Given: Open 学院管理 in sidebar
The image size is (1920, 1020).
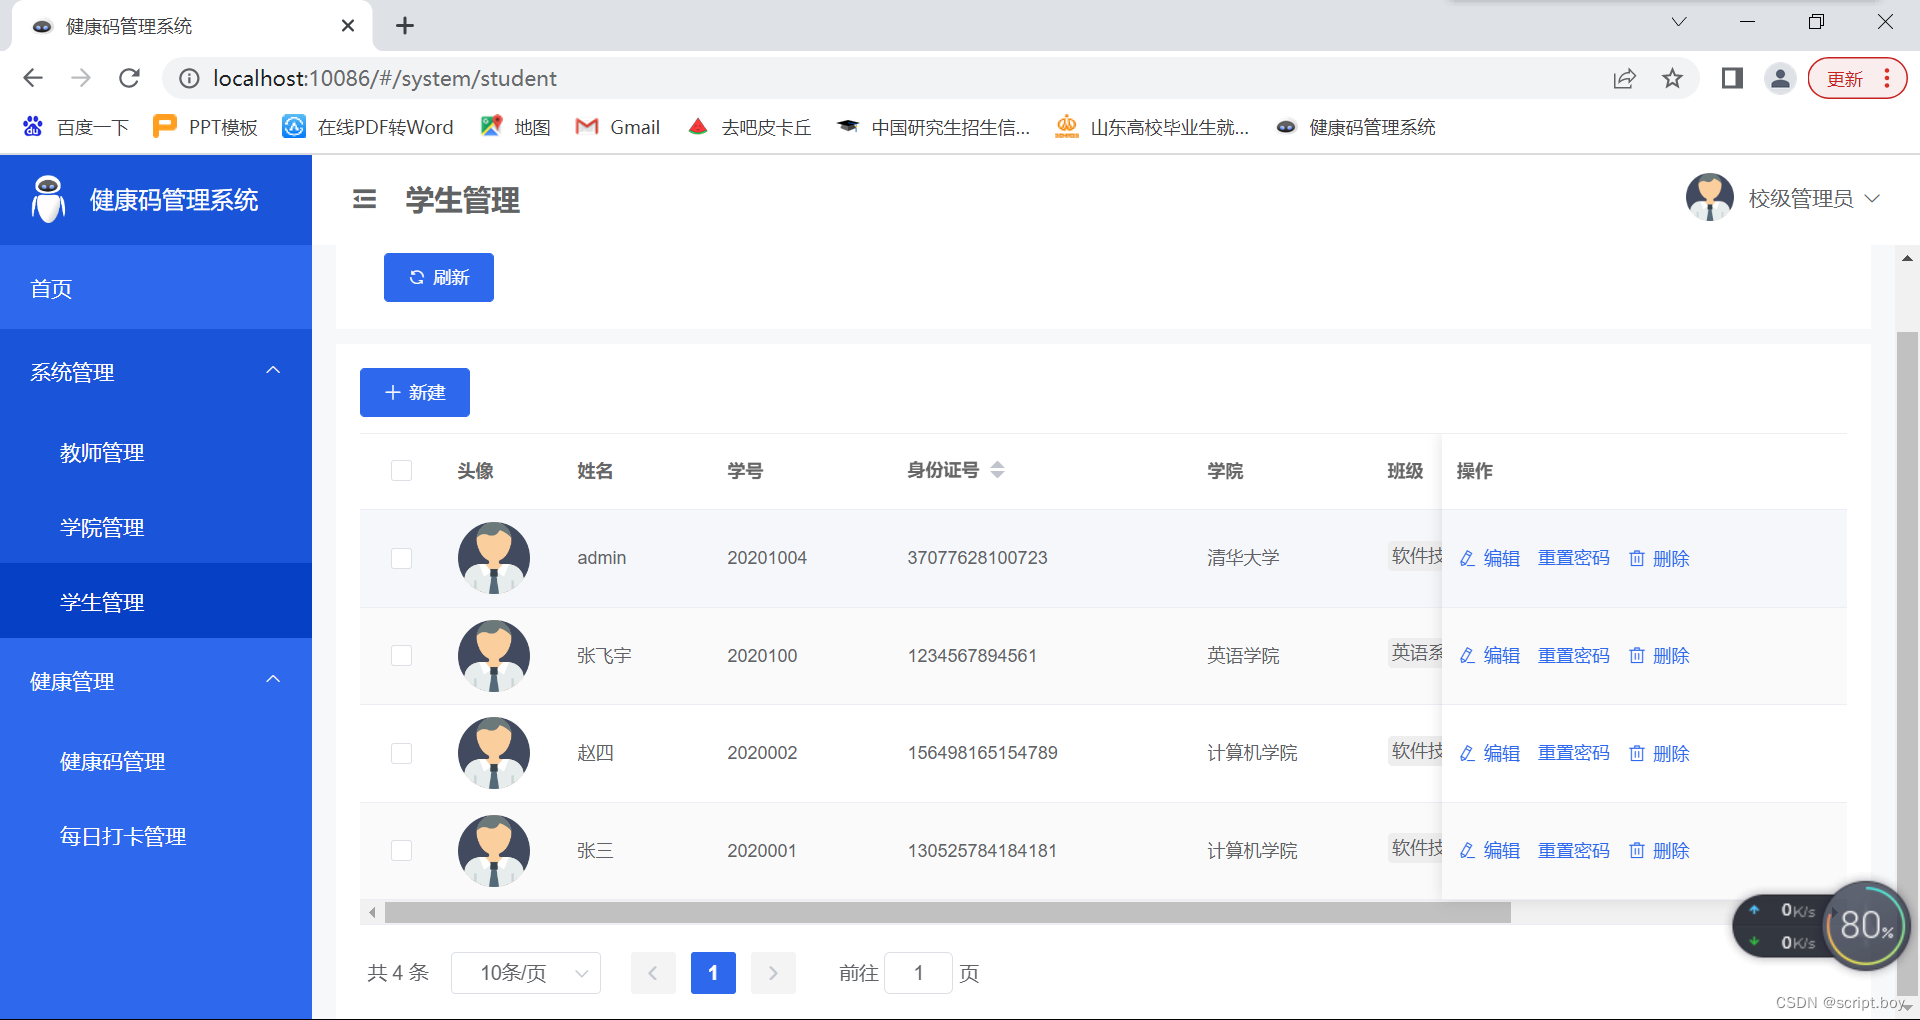Looking at the screenshot, I should [156, 527].
